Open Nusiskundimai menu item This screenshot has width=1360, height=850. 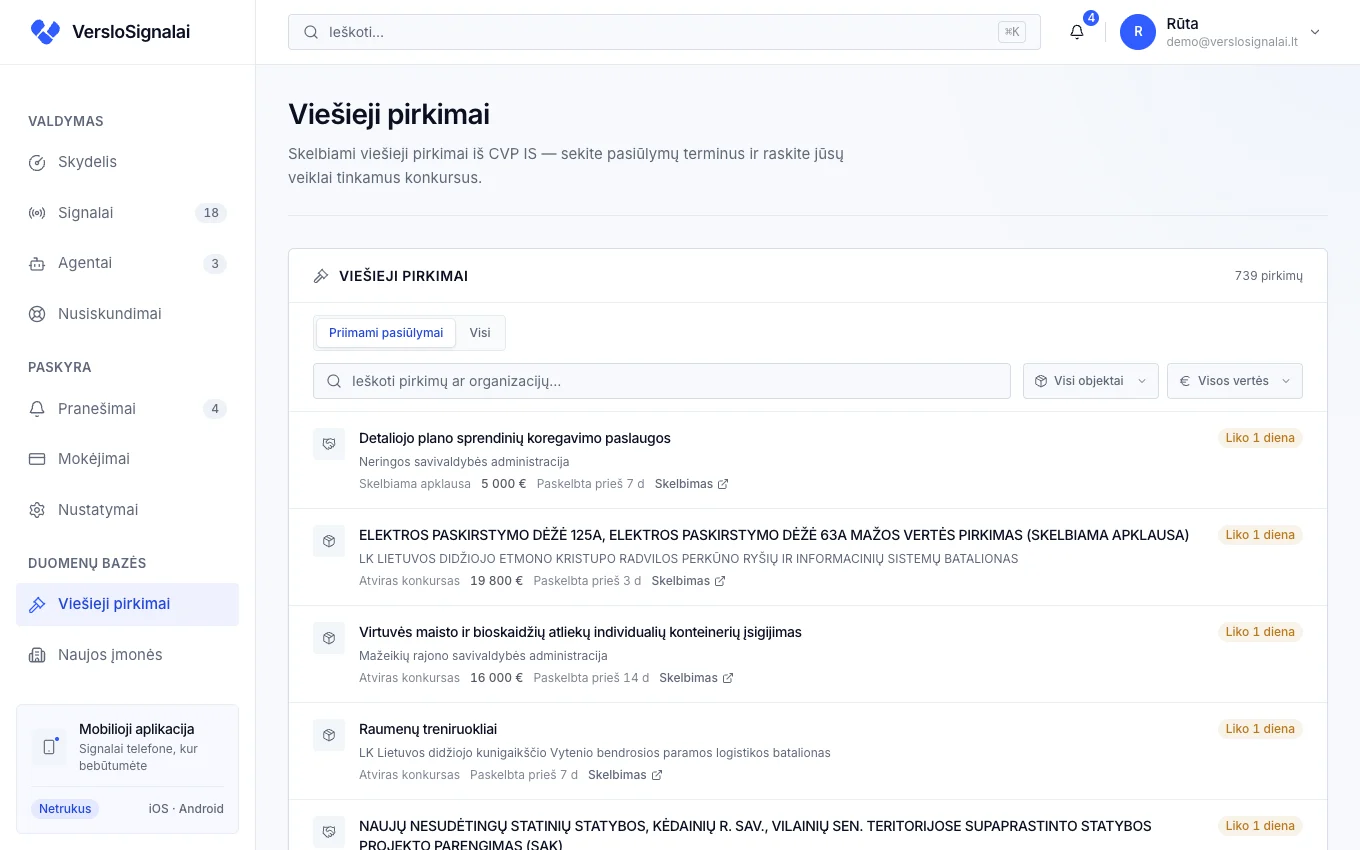pos(127,314)
